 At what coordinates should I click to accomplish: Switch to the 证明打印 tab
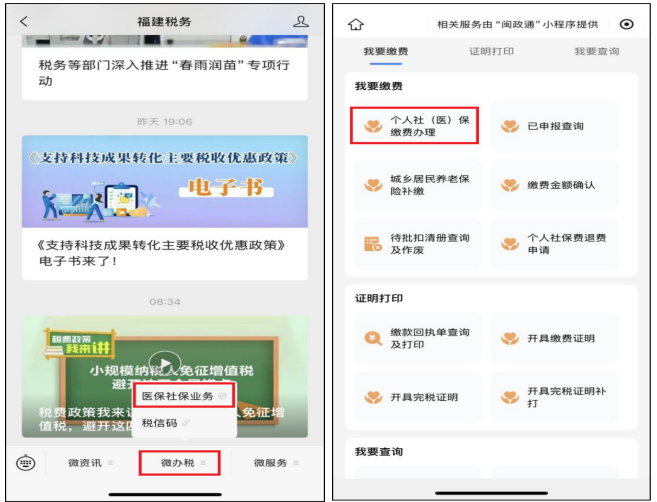[x=489, y=50]
